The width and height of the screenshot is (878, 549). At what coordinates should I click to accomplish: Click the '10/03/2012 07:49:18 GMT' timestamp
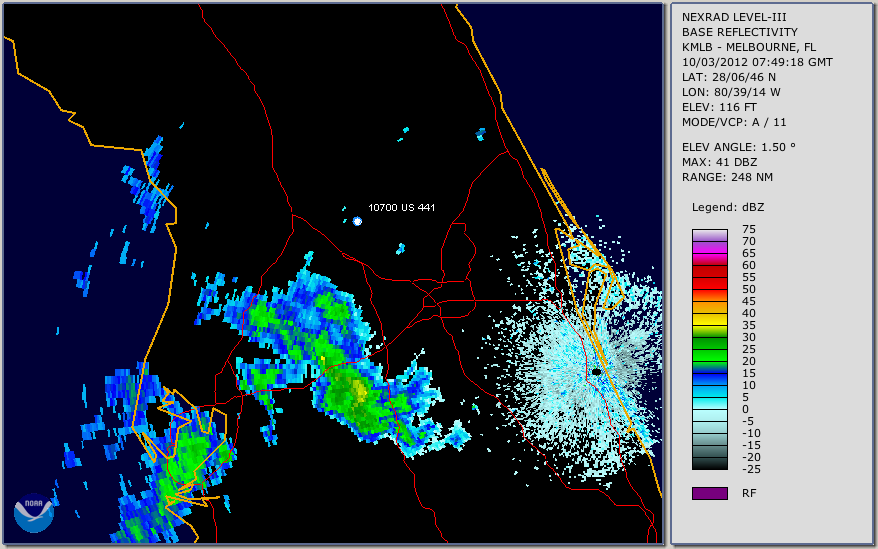[x=757, y=62]
